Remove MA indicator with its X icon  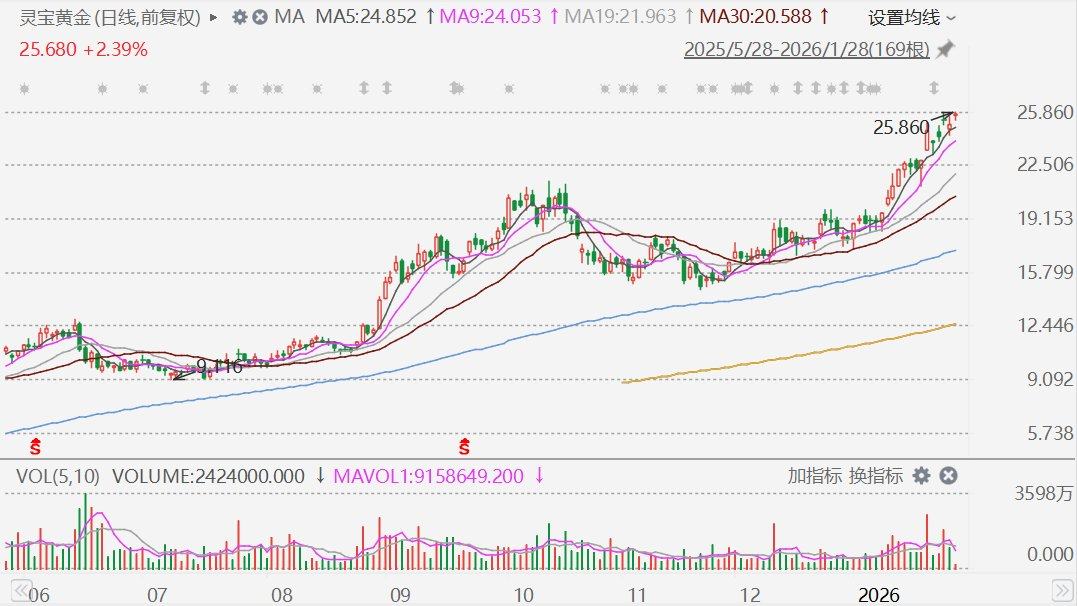point(260,17)
